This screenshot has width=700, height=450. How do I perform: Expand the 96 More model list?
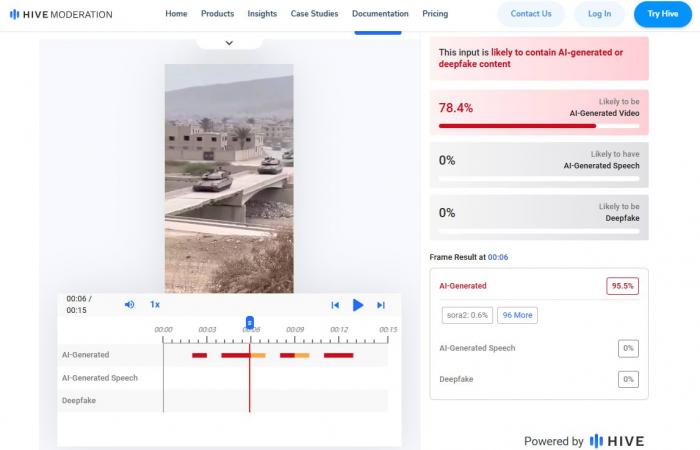(x=517, y=315)
